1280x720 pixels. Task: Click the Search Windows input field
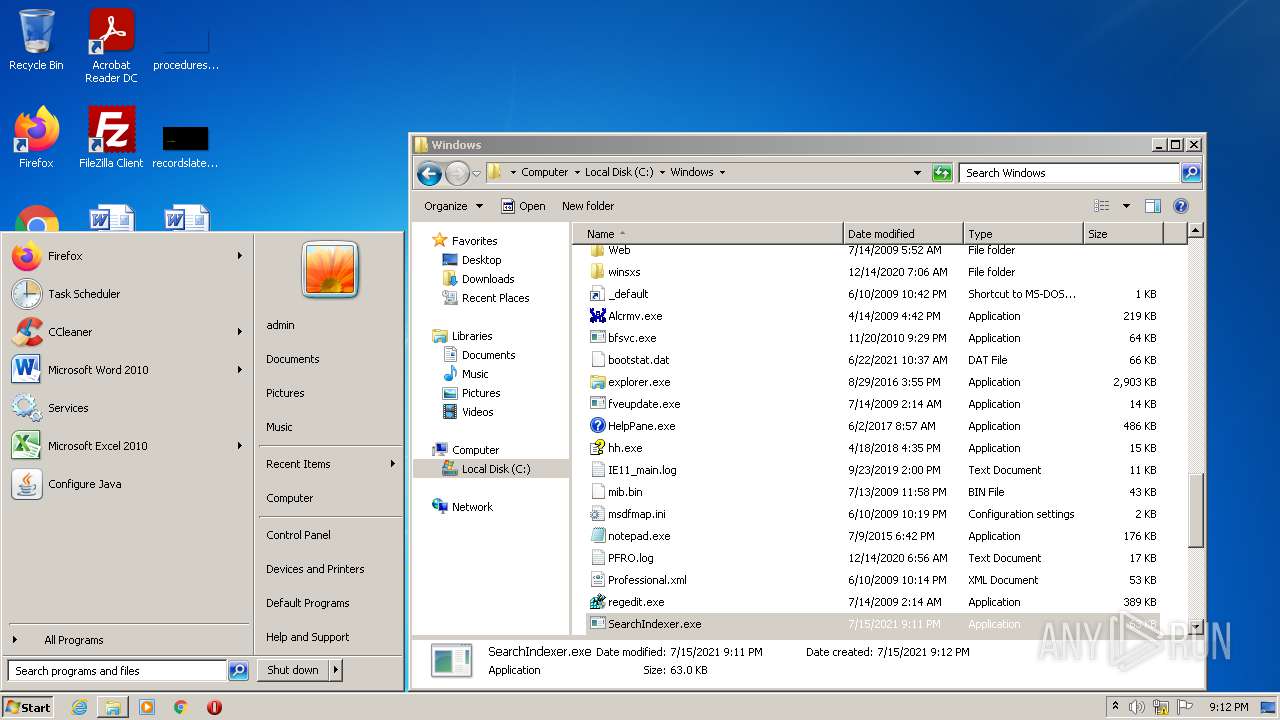tap(1067, 173)
